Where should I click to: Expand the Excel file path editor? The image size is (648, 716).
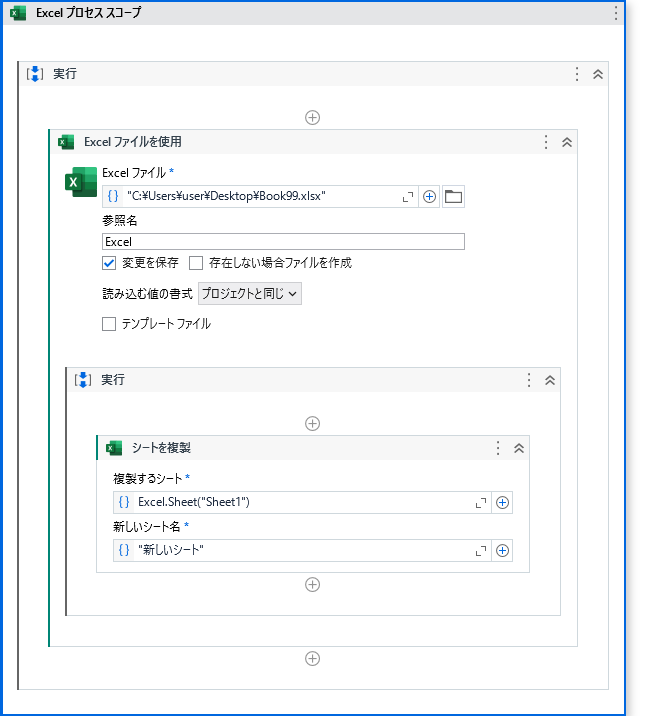[x=407, y=197]
